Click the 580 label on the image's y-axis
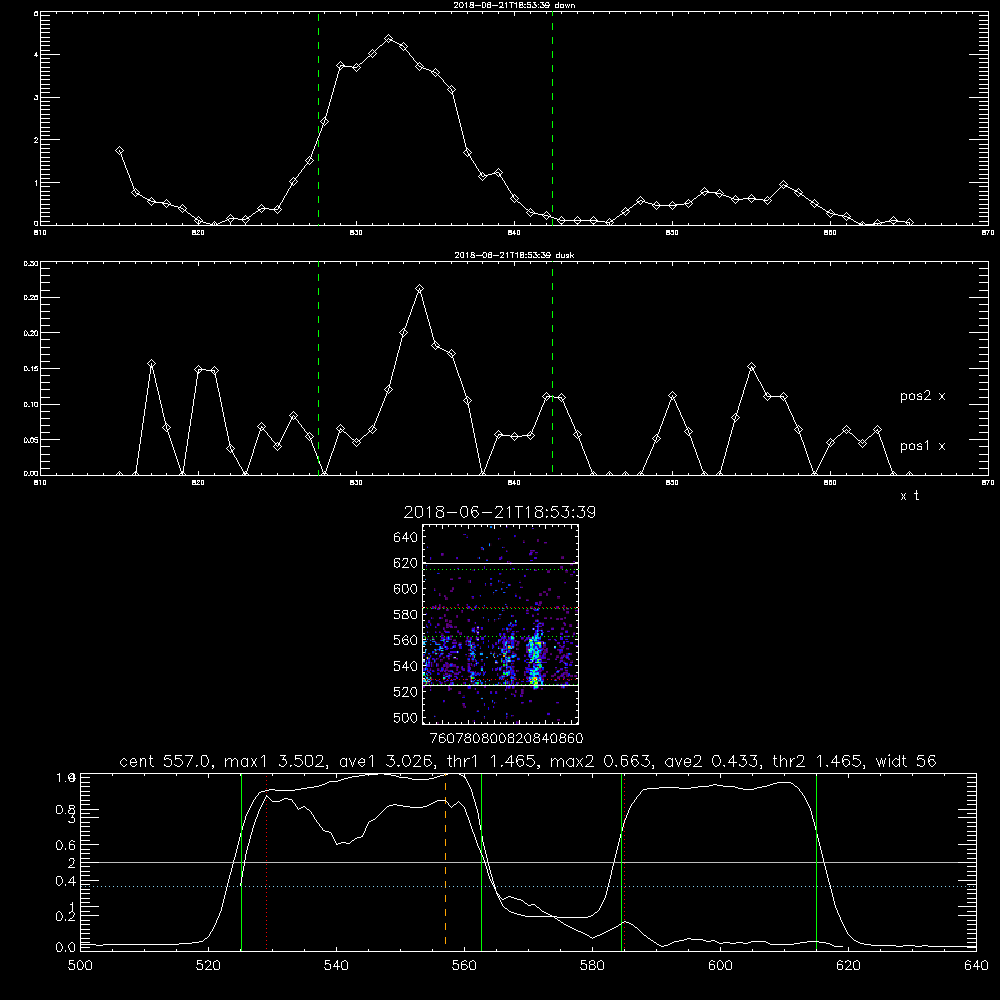 coord(406,615)
